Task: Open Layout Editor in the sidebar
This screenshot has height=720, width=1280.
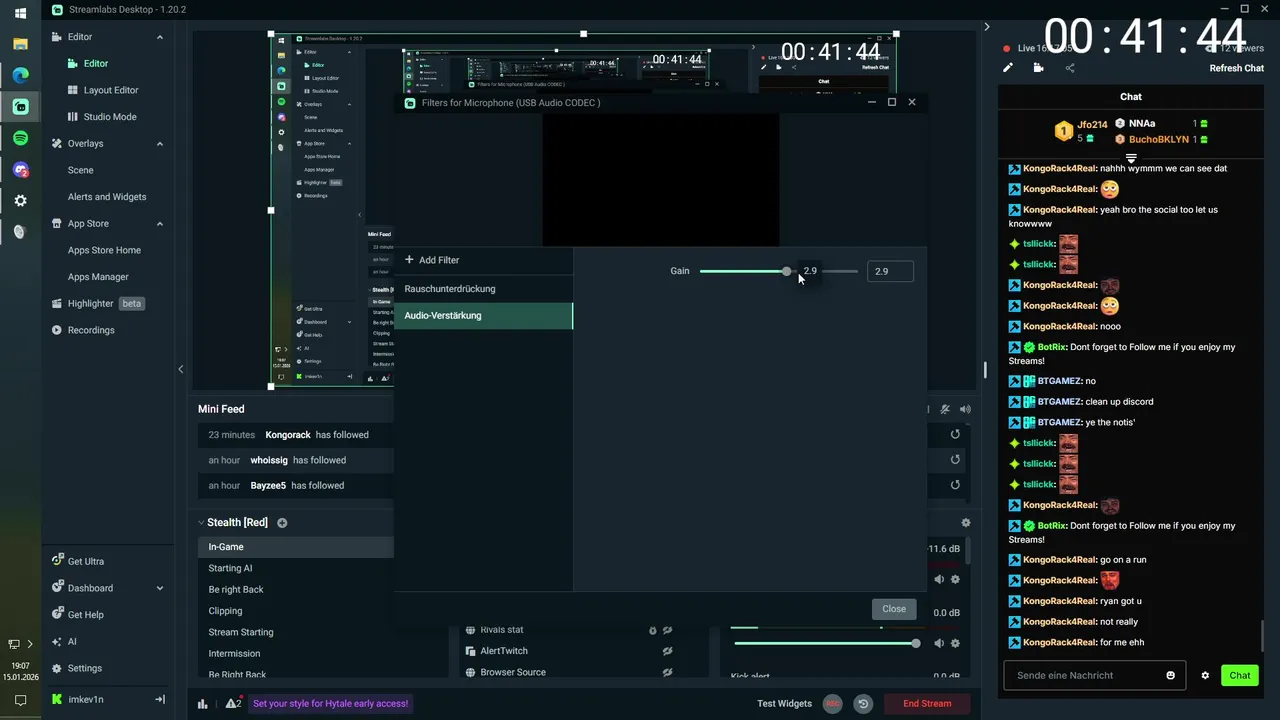Action: pos(111,90)
